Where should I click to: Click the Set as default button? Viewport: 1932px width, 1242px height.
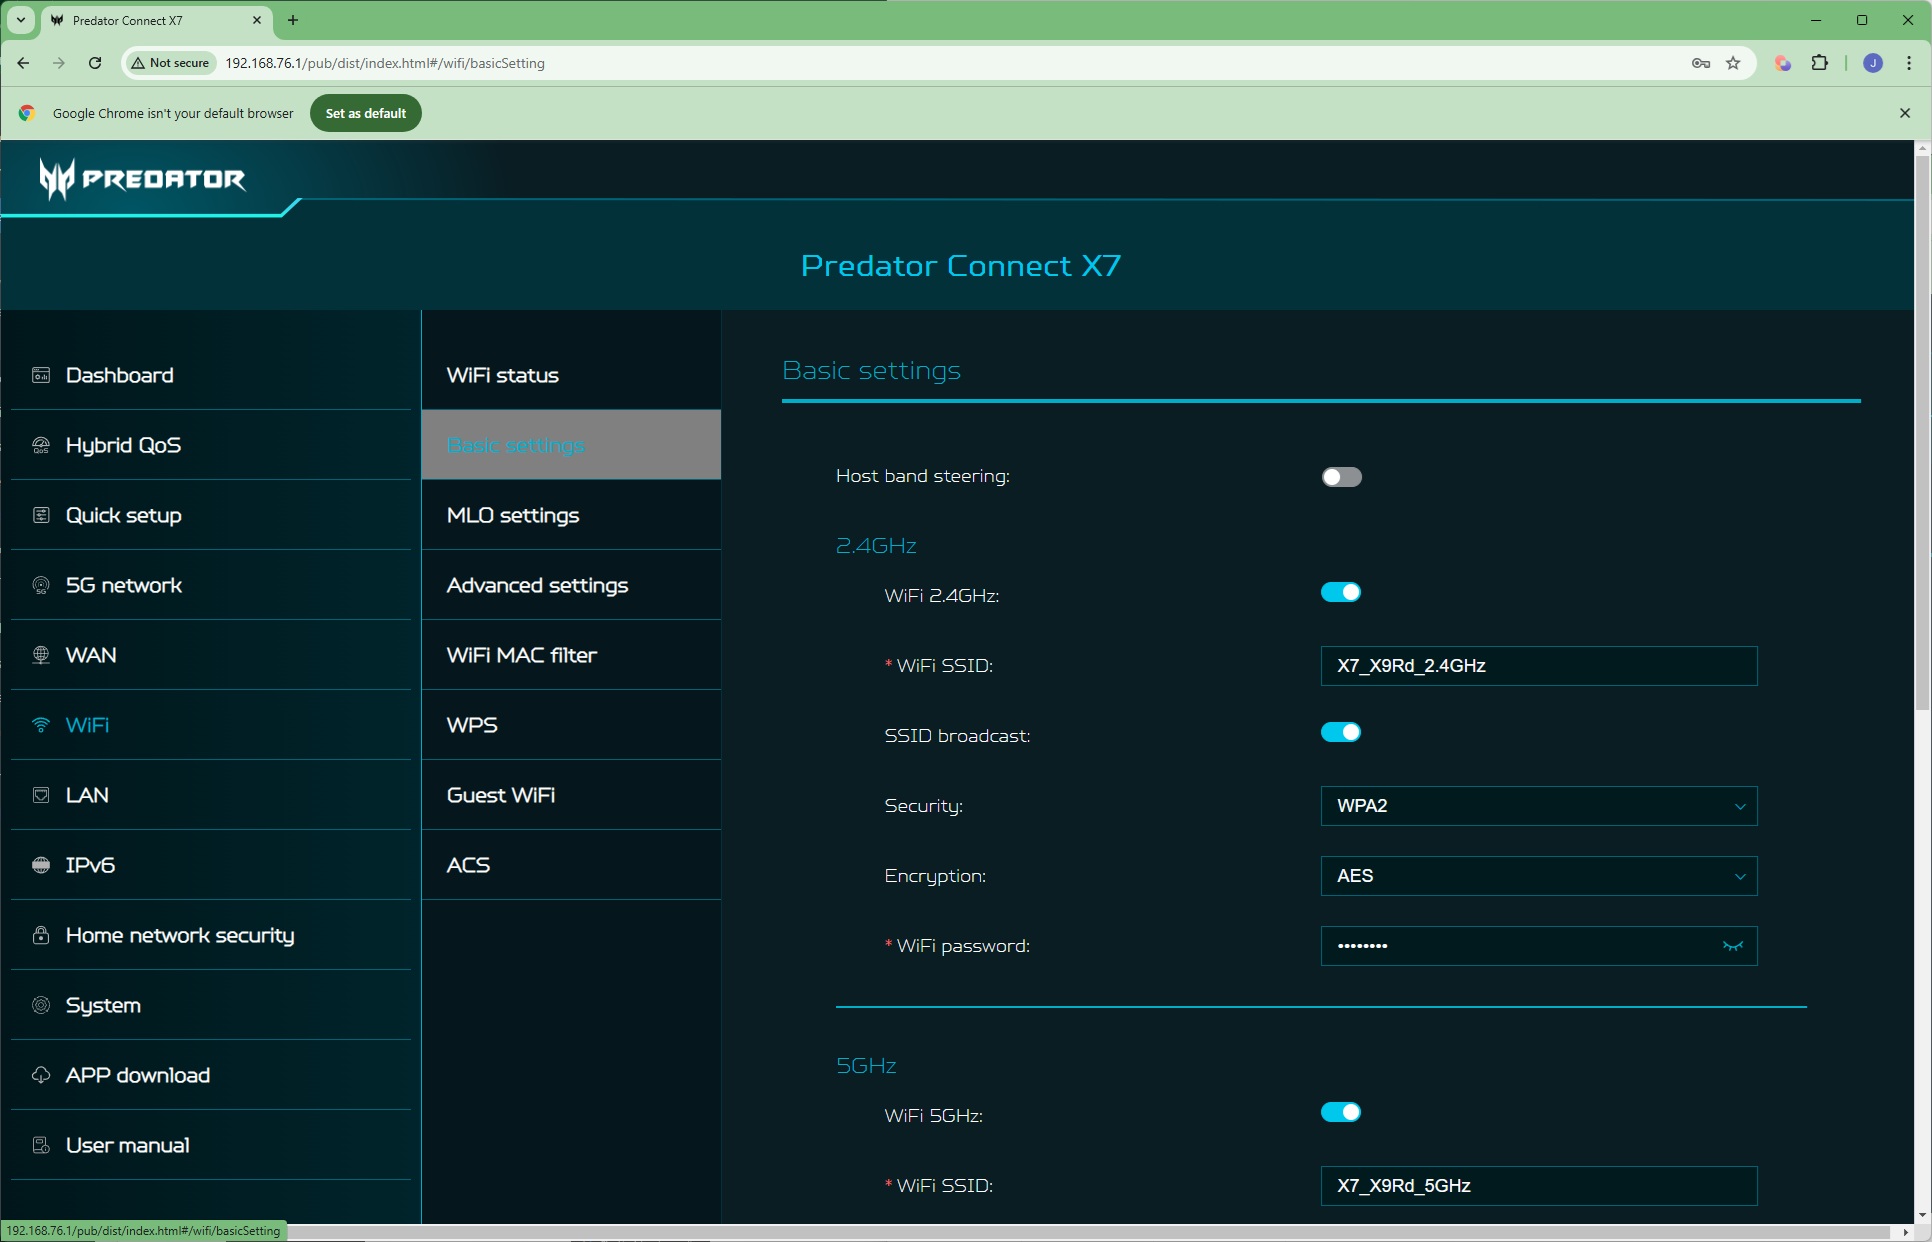tap(365, 113)
